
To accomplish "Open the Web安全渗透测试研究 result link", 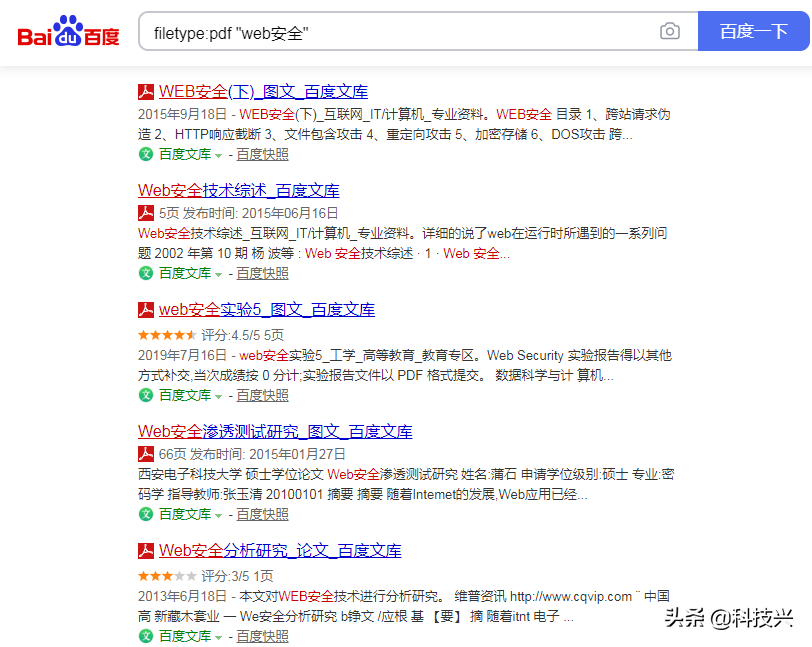I will (x=275, y=431).
